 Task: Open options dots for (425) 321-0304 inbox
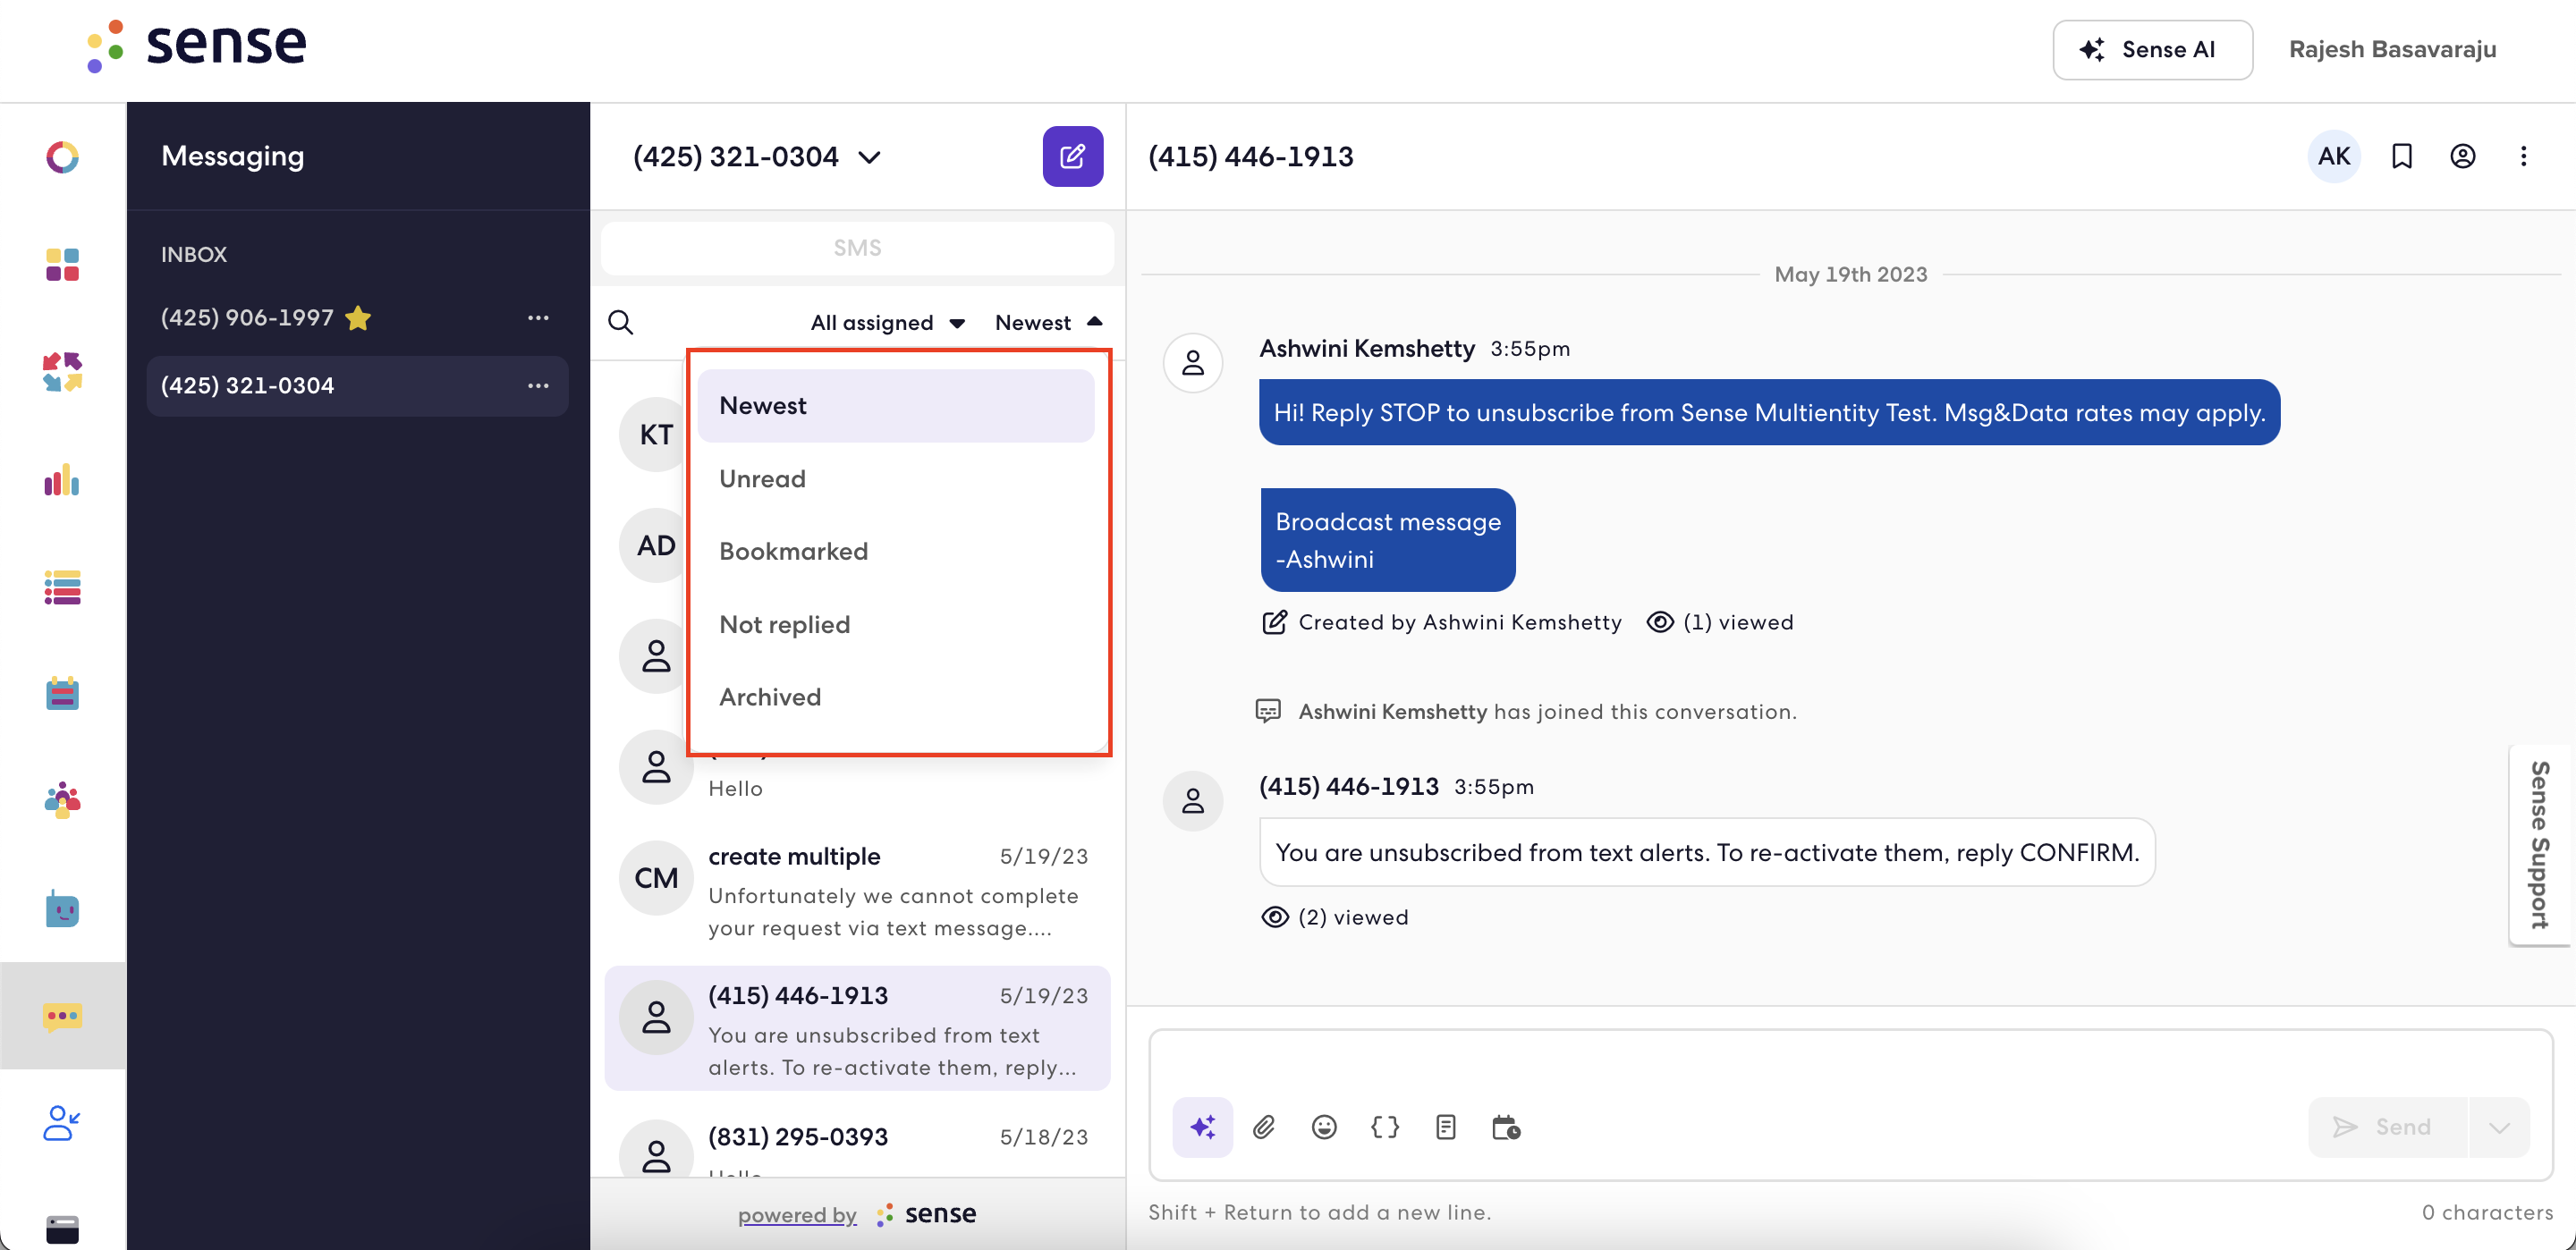[x=538, y=386]
